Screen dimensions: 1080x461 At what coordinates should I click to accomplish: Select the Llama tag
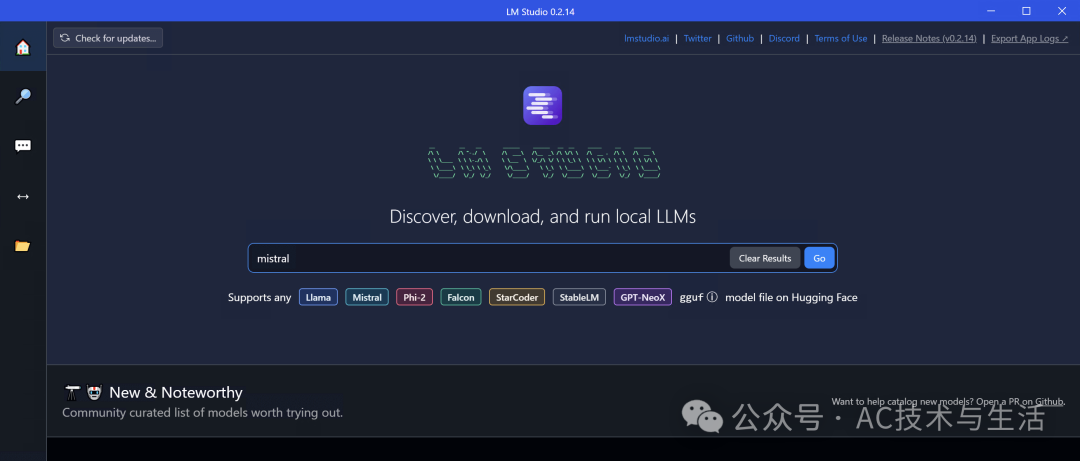(x=318, y=297)
